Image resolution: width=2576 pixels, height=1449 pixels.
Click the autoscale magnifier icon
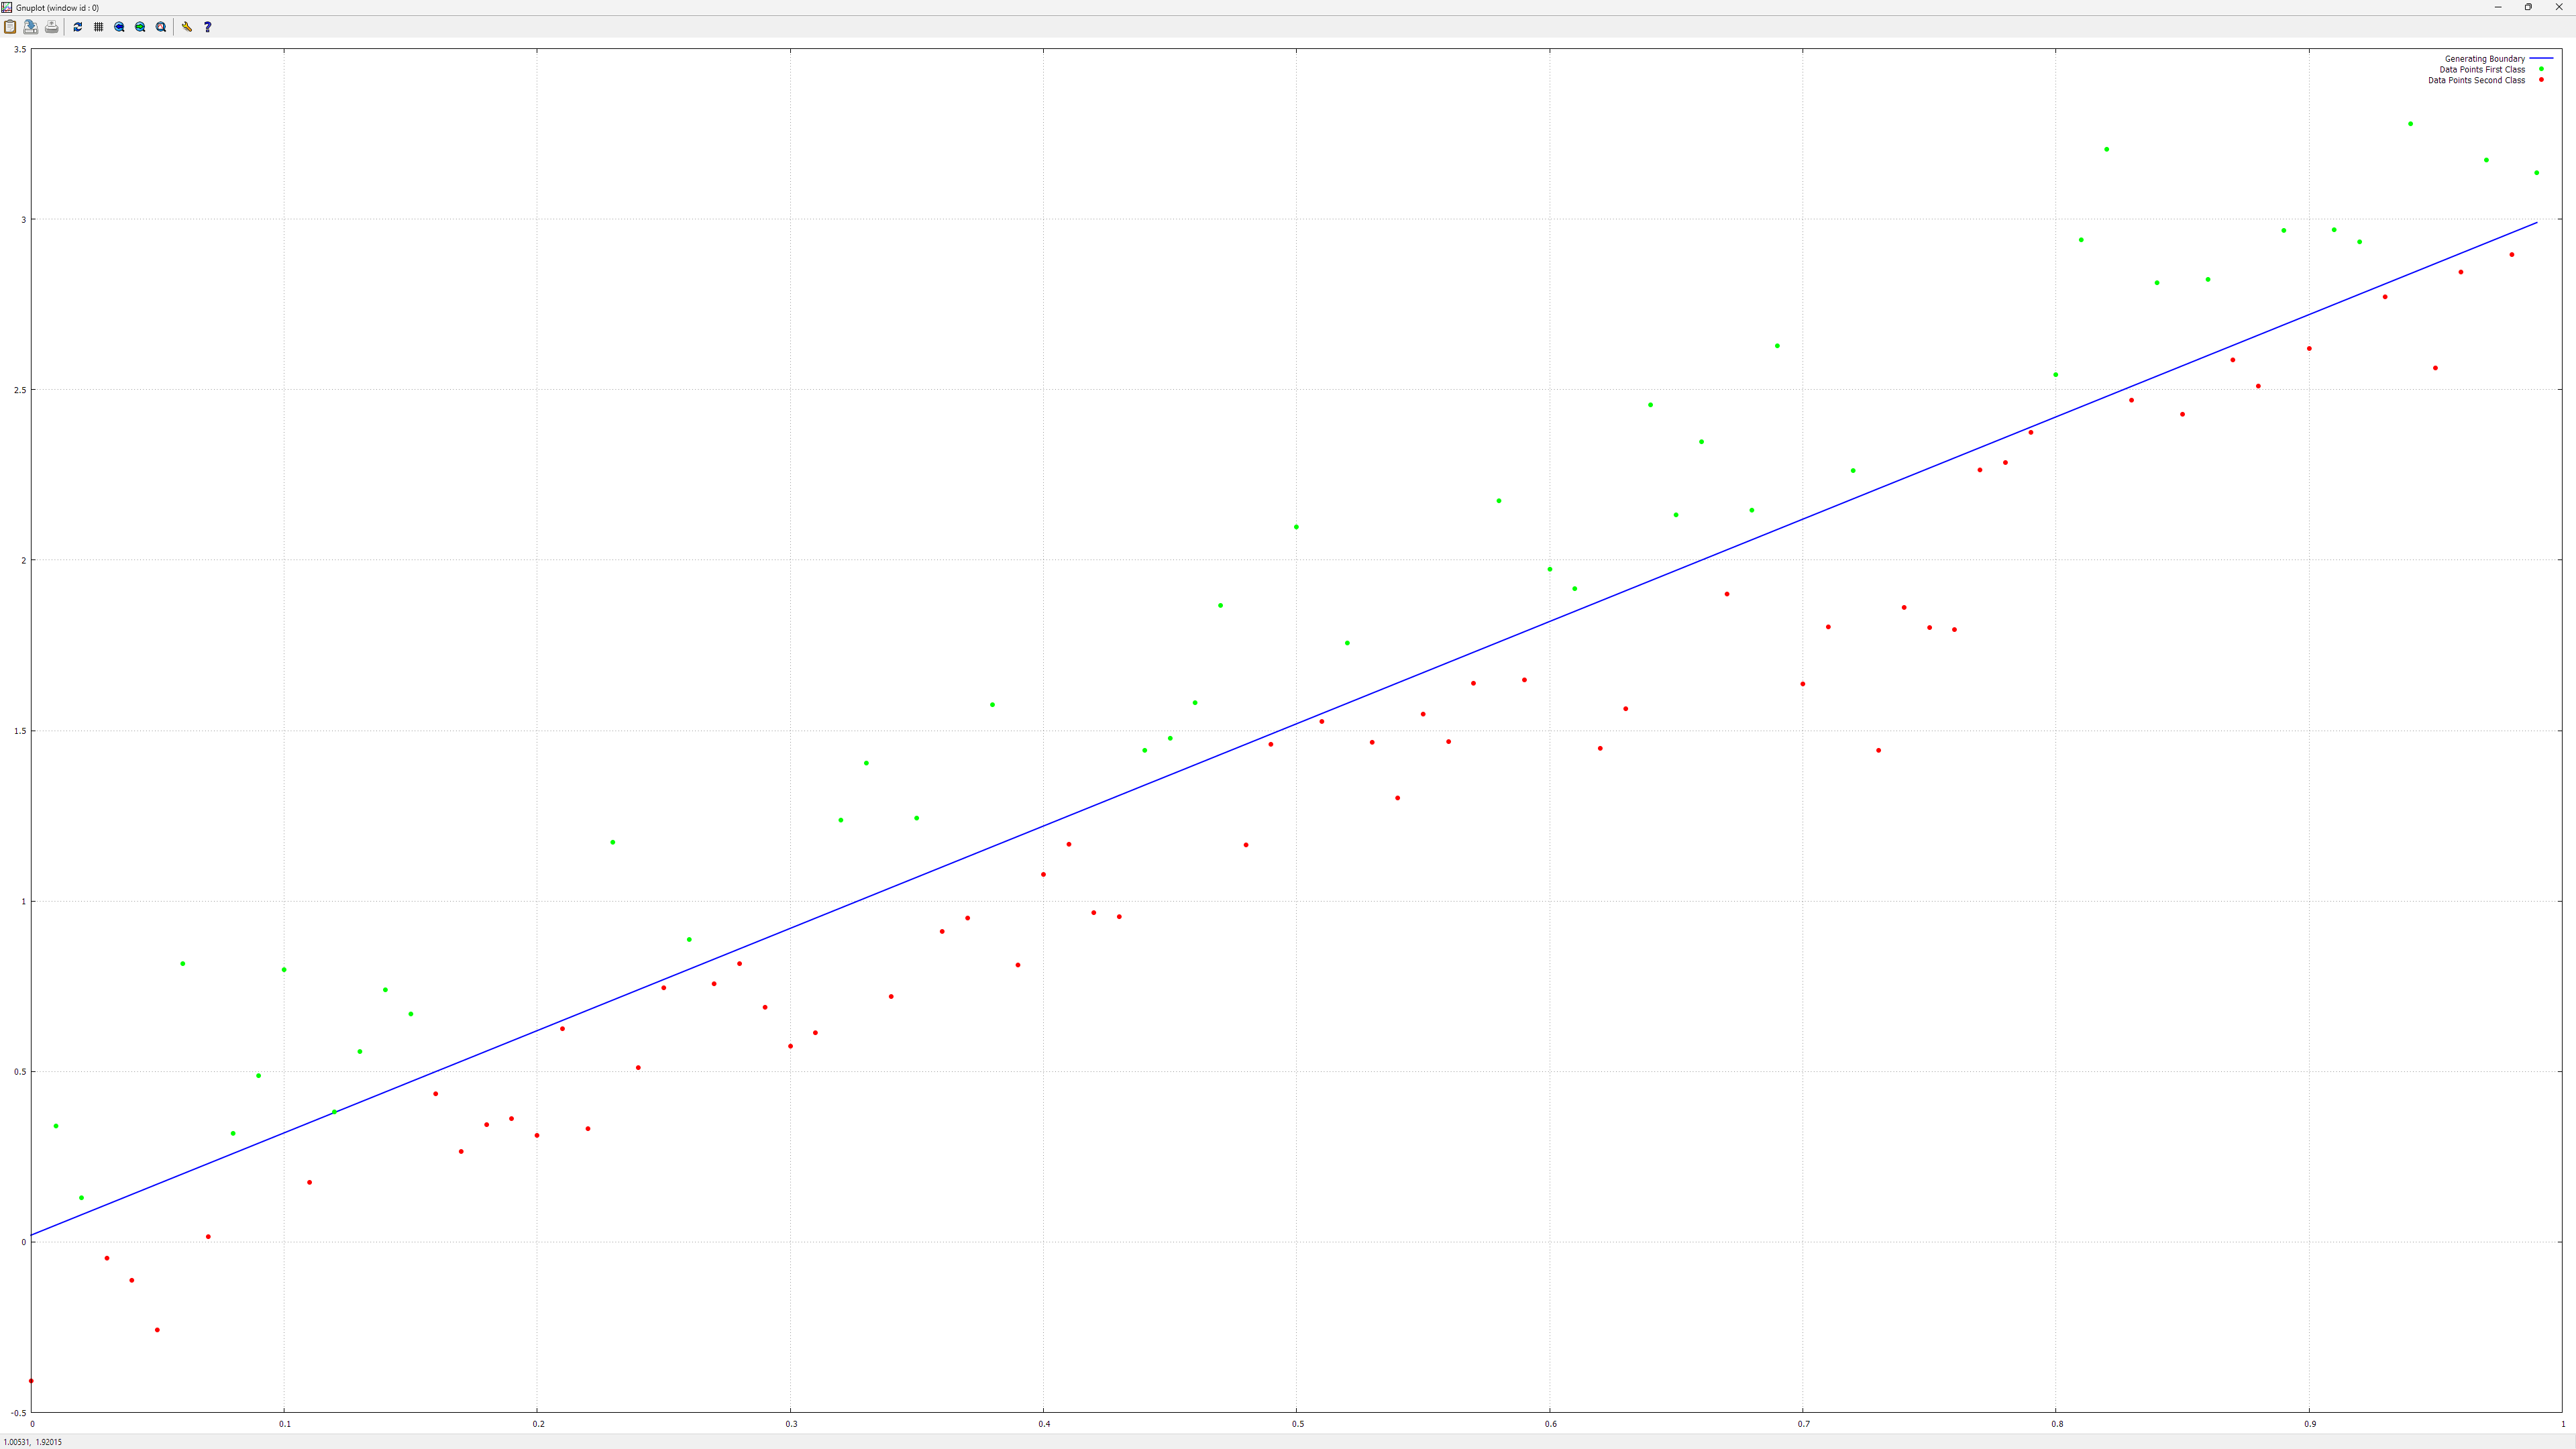pos(161,27)
